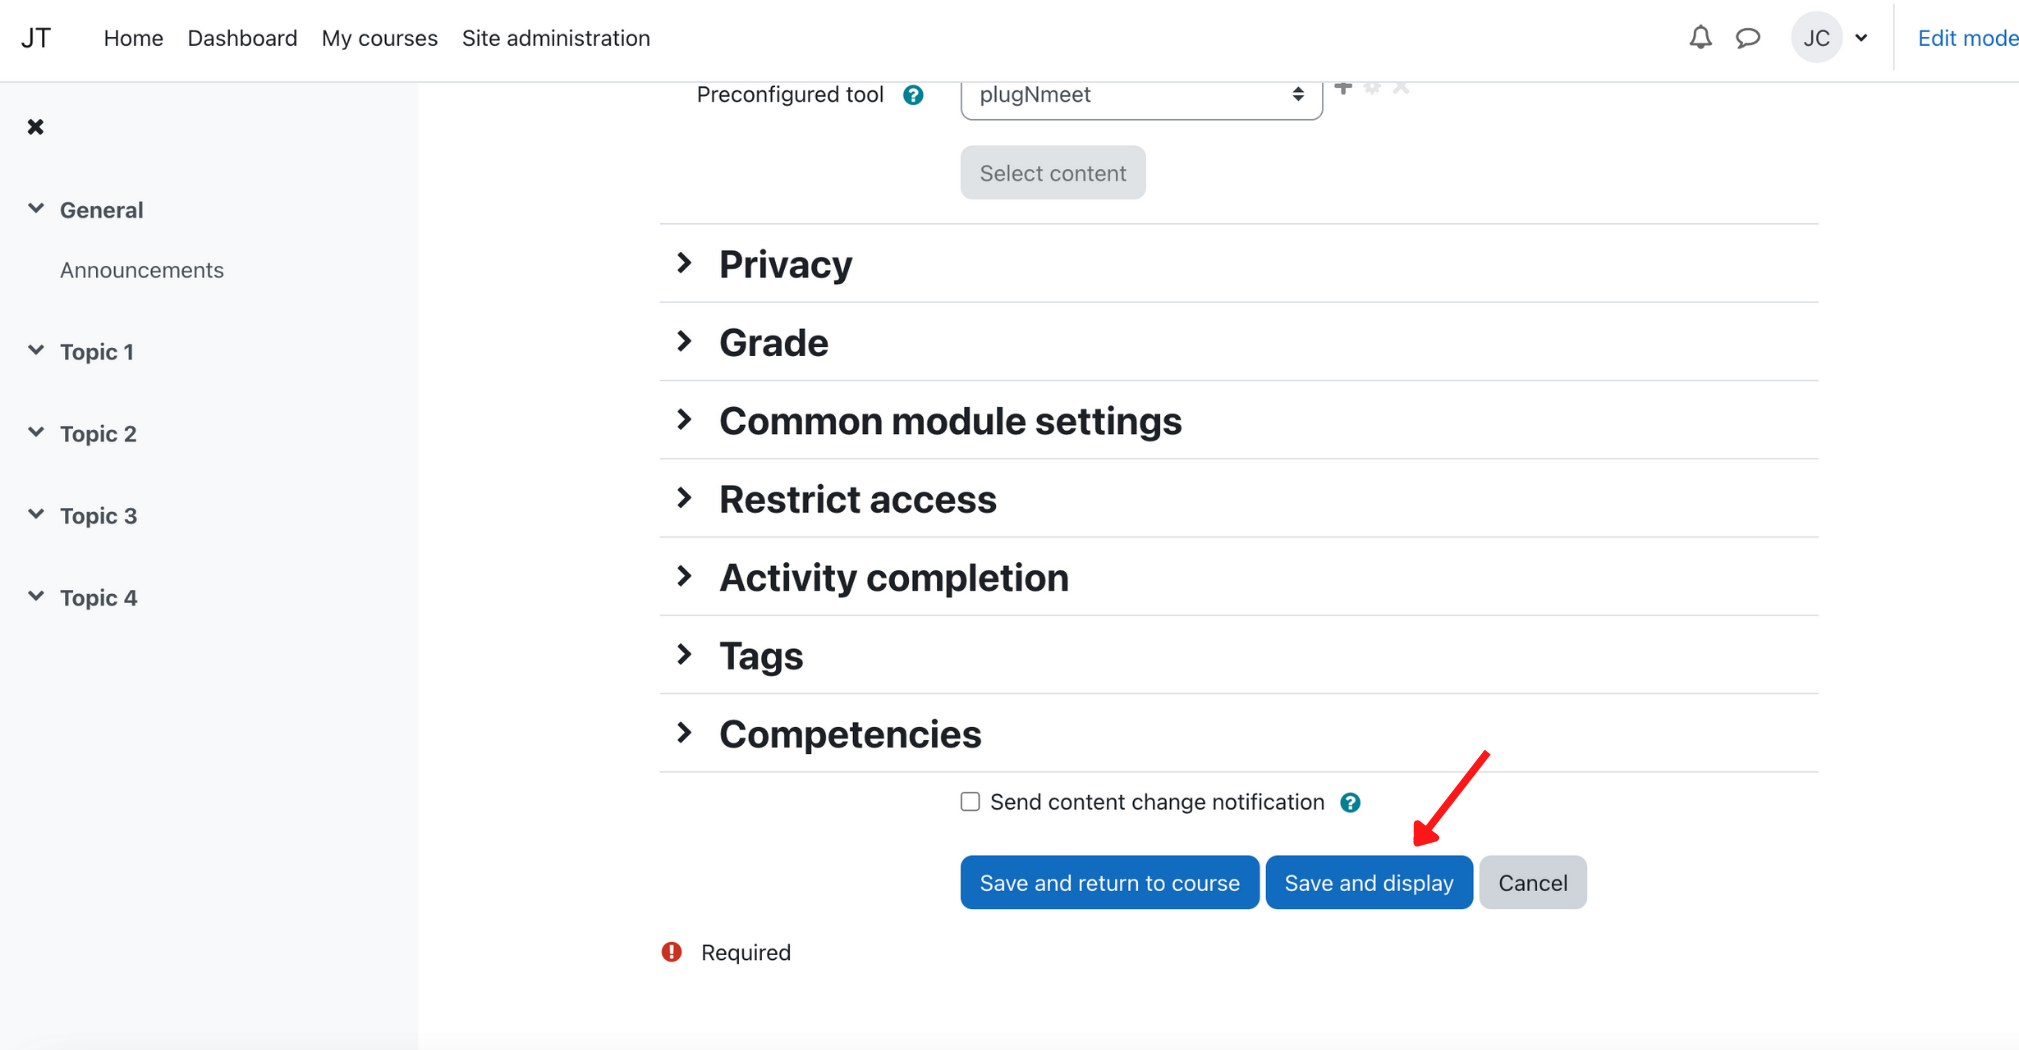Expand the Restrict access section
Screen dimensions: 2019x1050
tap(857, 499)
